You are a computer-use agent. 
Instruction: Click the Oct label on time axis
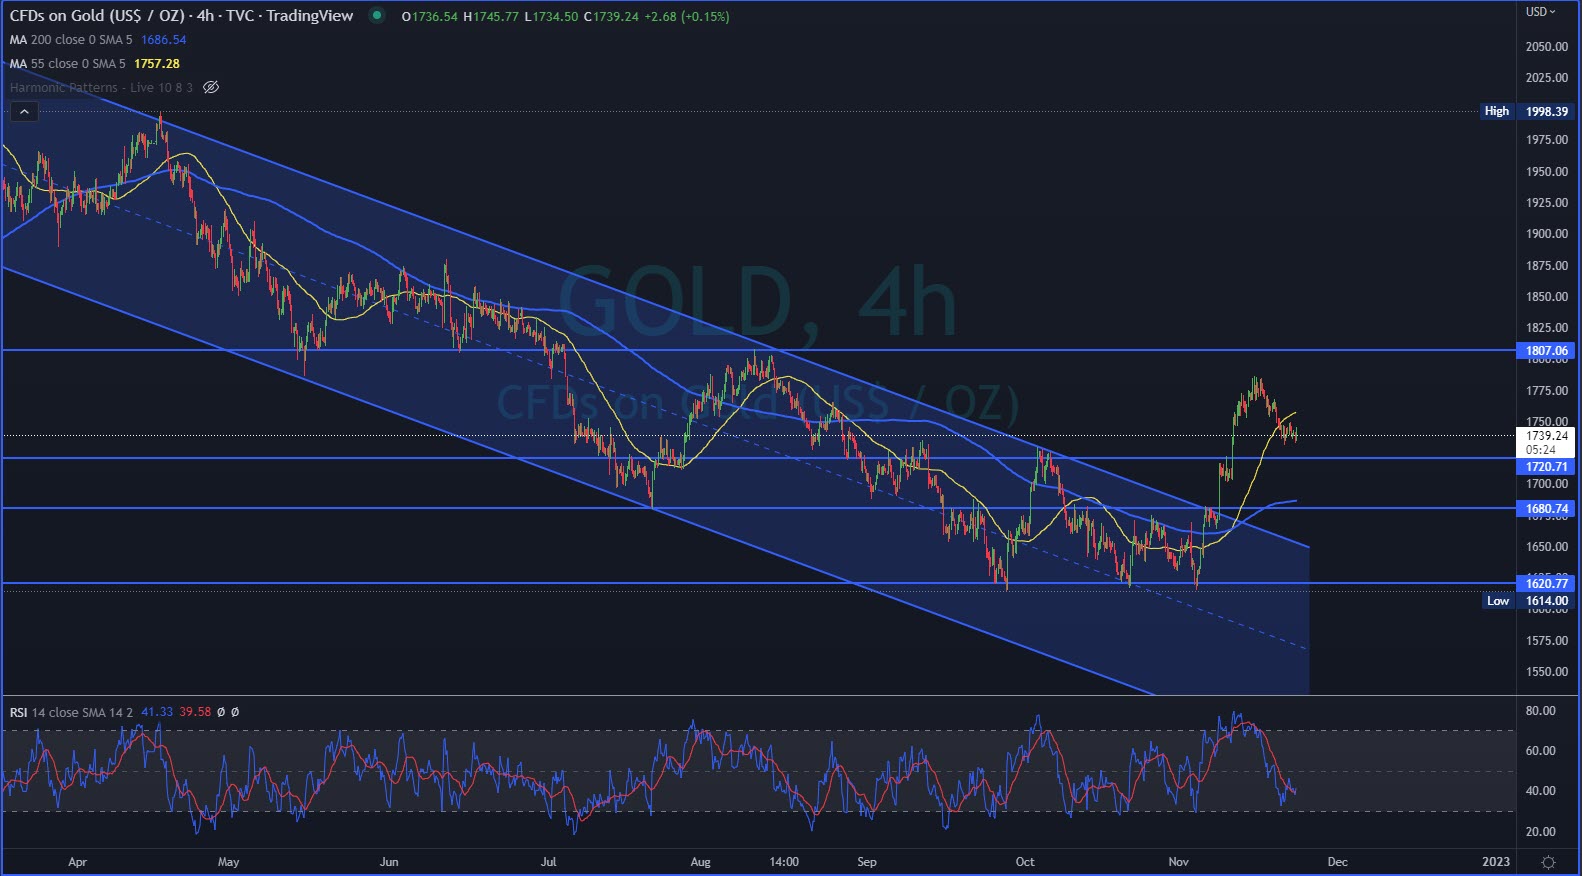coord(1025,862)
